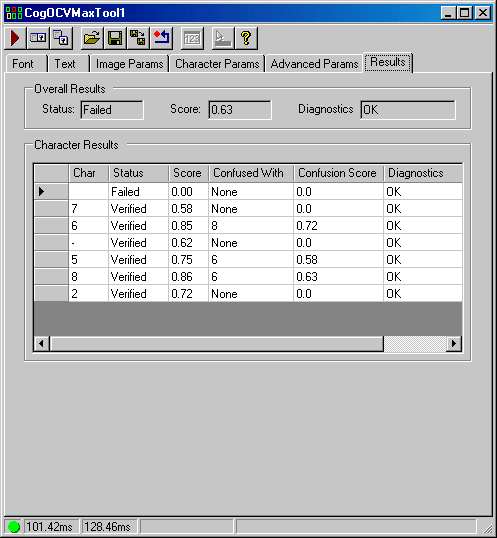Click the Char cell showing 8

pyautogui.click(x=88, y=277)
